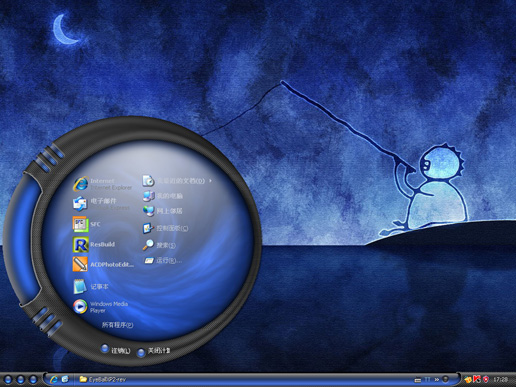This screenshot has height=387, width=516.
Task: Launch the 电子邮件 email program
Action: [101, 203]
